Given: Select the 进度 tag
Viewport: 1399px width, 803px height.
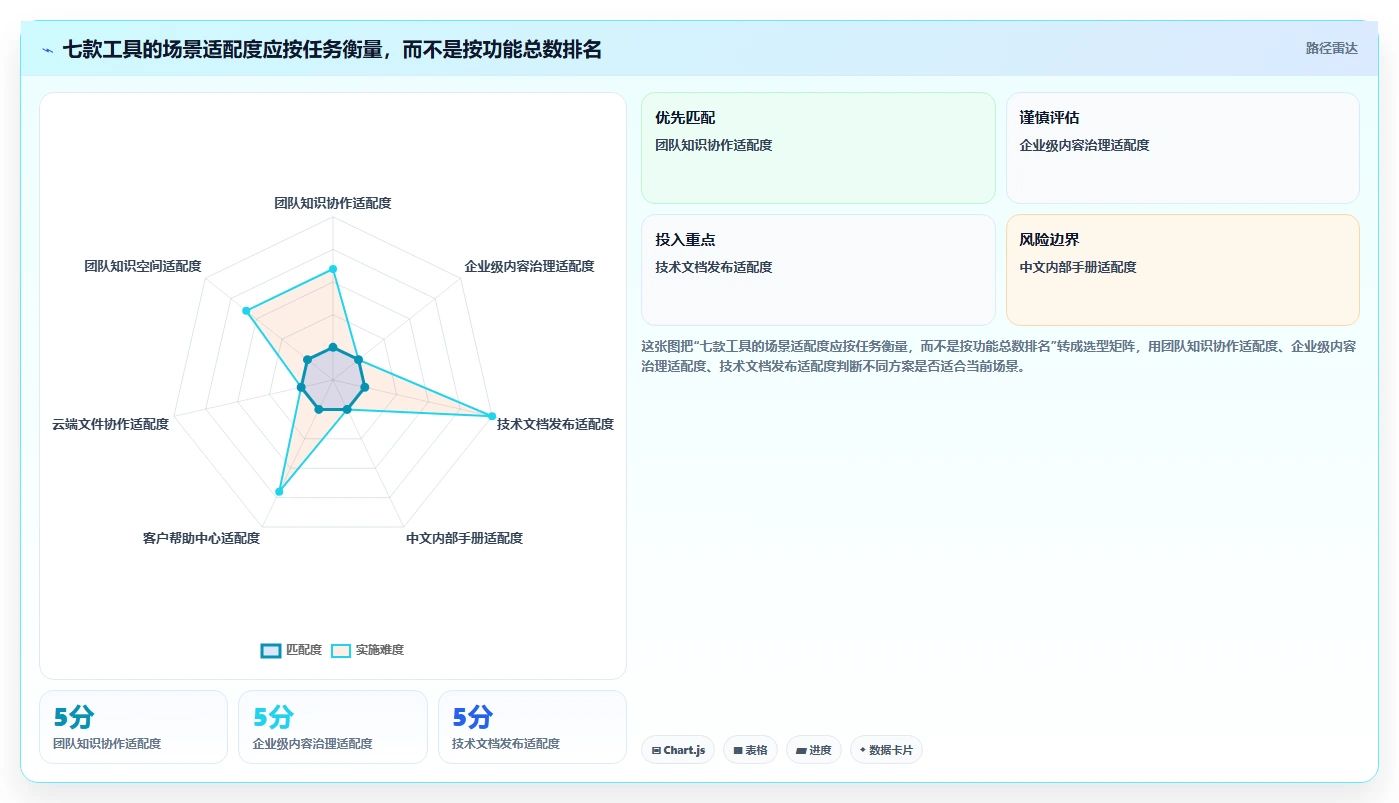Looking at the screenshot, I should 814,750.
